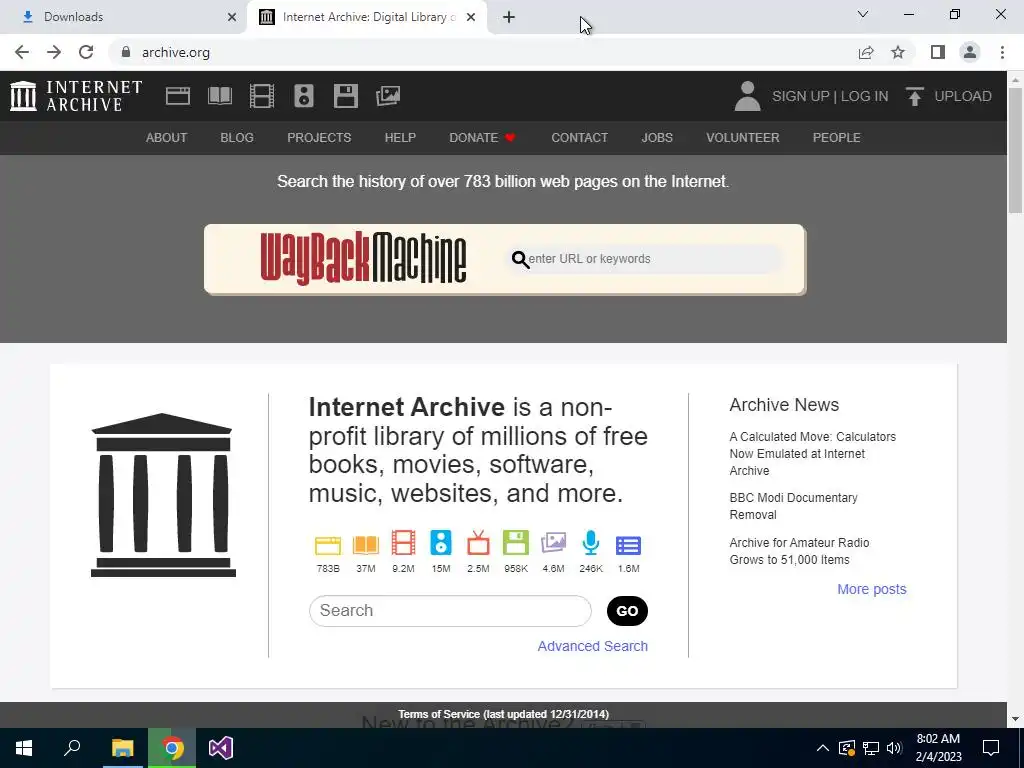Select the Video icon labeled 9.2M
Screen dimensions: 1024x768
[x=403, y=543]
